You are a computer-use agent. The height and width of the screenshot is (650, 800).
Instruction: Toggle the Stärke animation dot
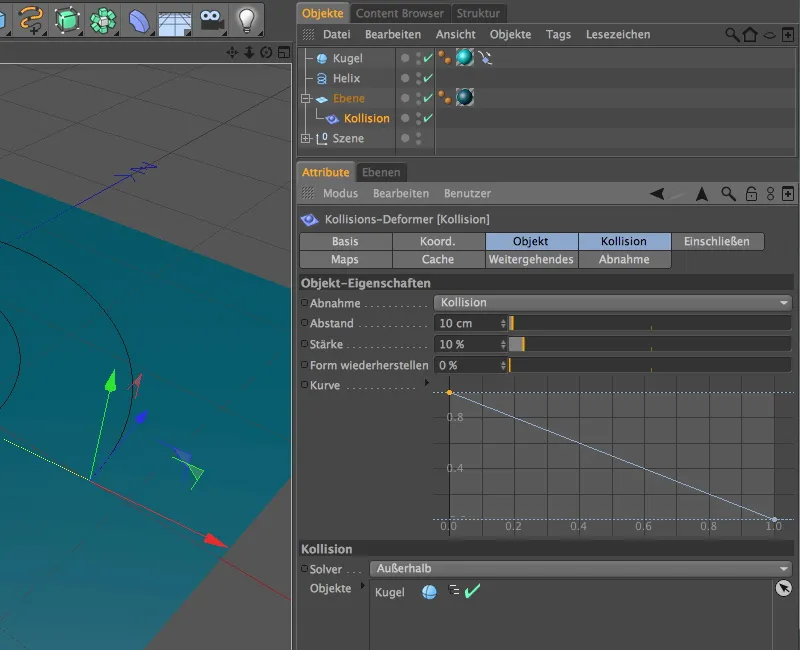point(304,344)
